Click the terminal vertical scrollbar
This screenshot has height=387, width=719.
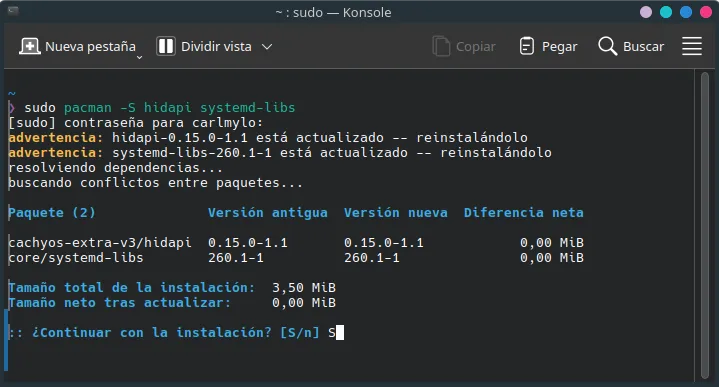[x=705, y=225]
